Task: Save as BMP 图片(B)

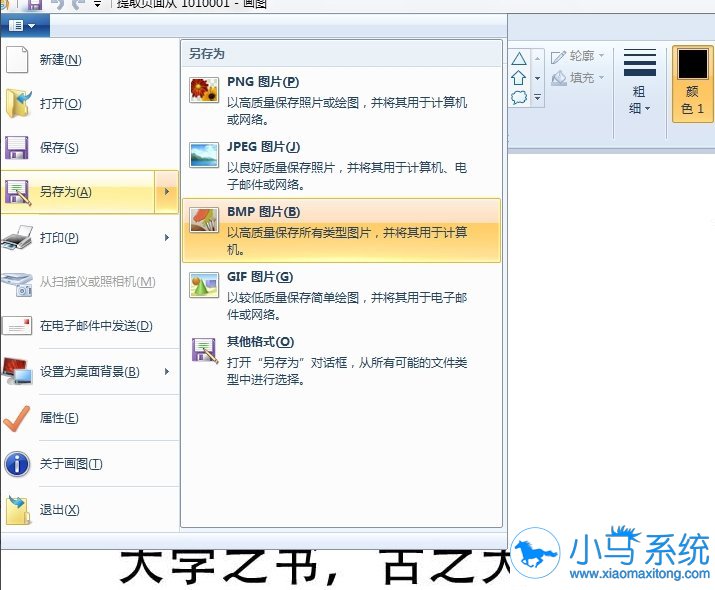Action: click(x=341, y=230)
